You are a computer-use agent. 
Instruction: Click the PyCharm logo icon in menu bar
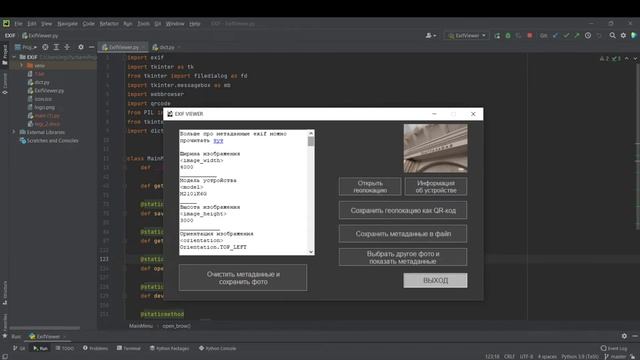[x=6, y=23]
